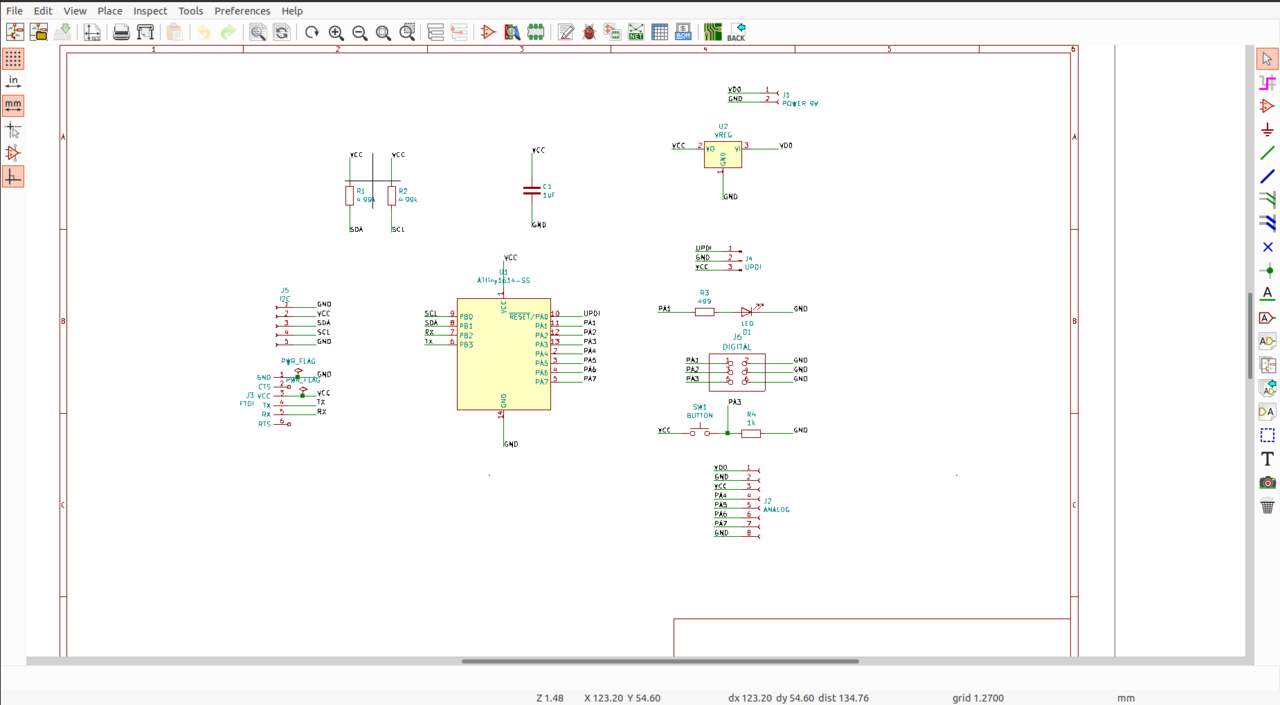Select the Place Bus tool
This screenshot has height=705, width=1280.
[x=1267, y=176]
